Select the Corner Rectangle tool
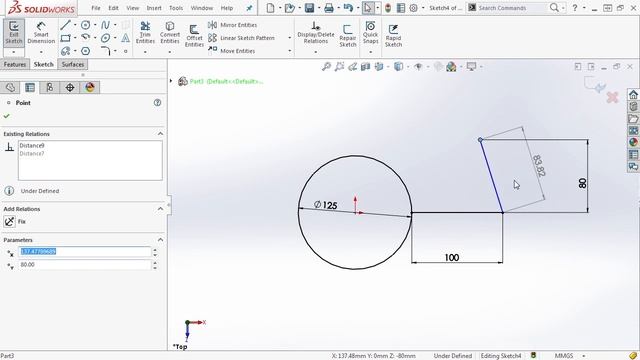 65,38
